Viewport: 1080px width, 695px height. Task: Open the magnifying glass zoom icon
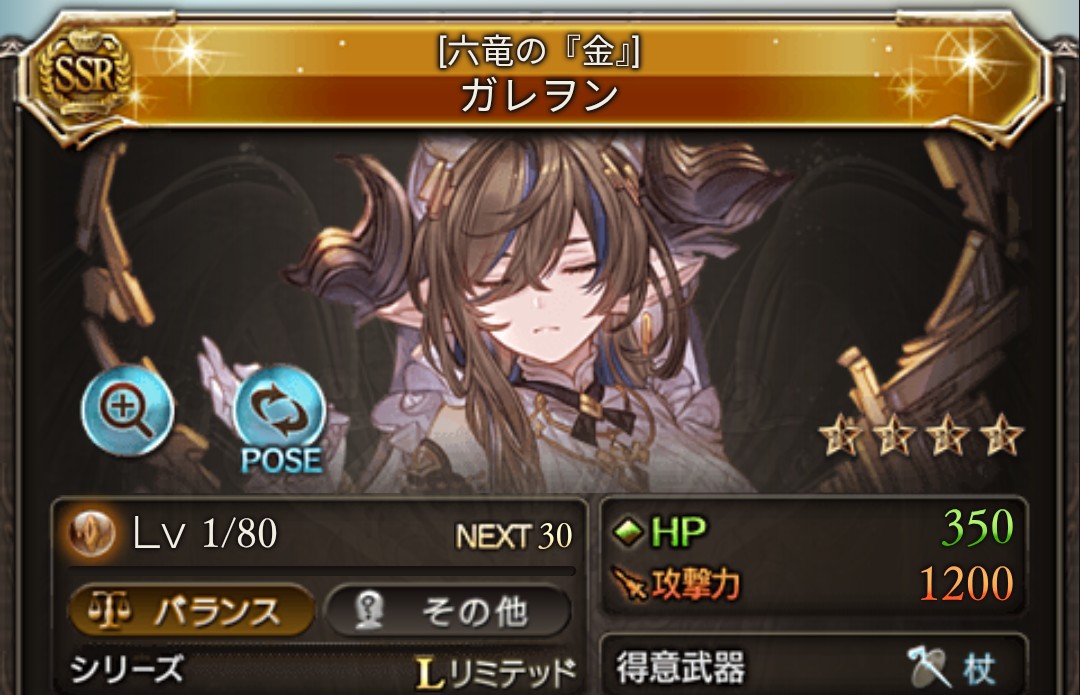[x=127, y=409]
